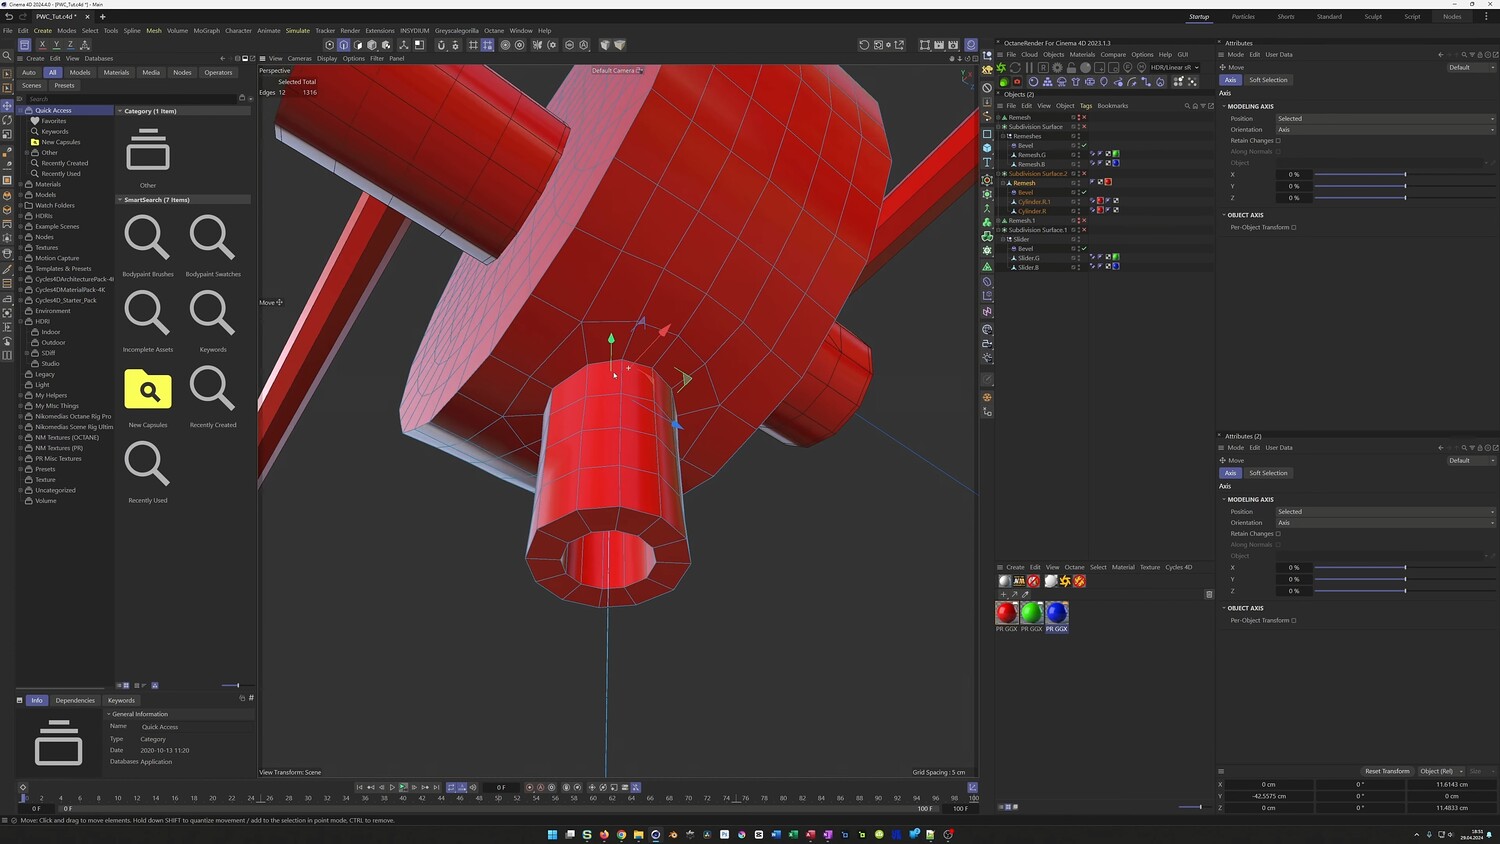
Task: Collapse the Category (1 Item) section
Action: coord(120,111)
